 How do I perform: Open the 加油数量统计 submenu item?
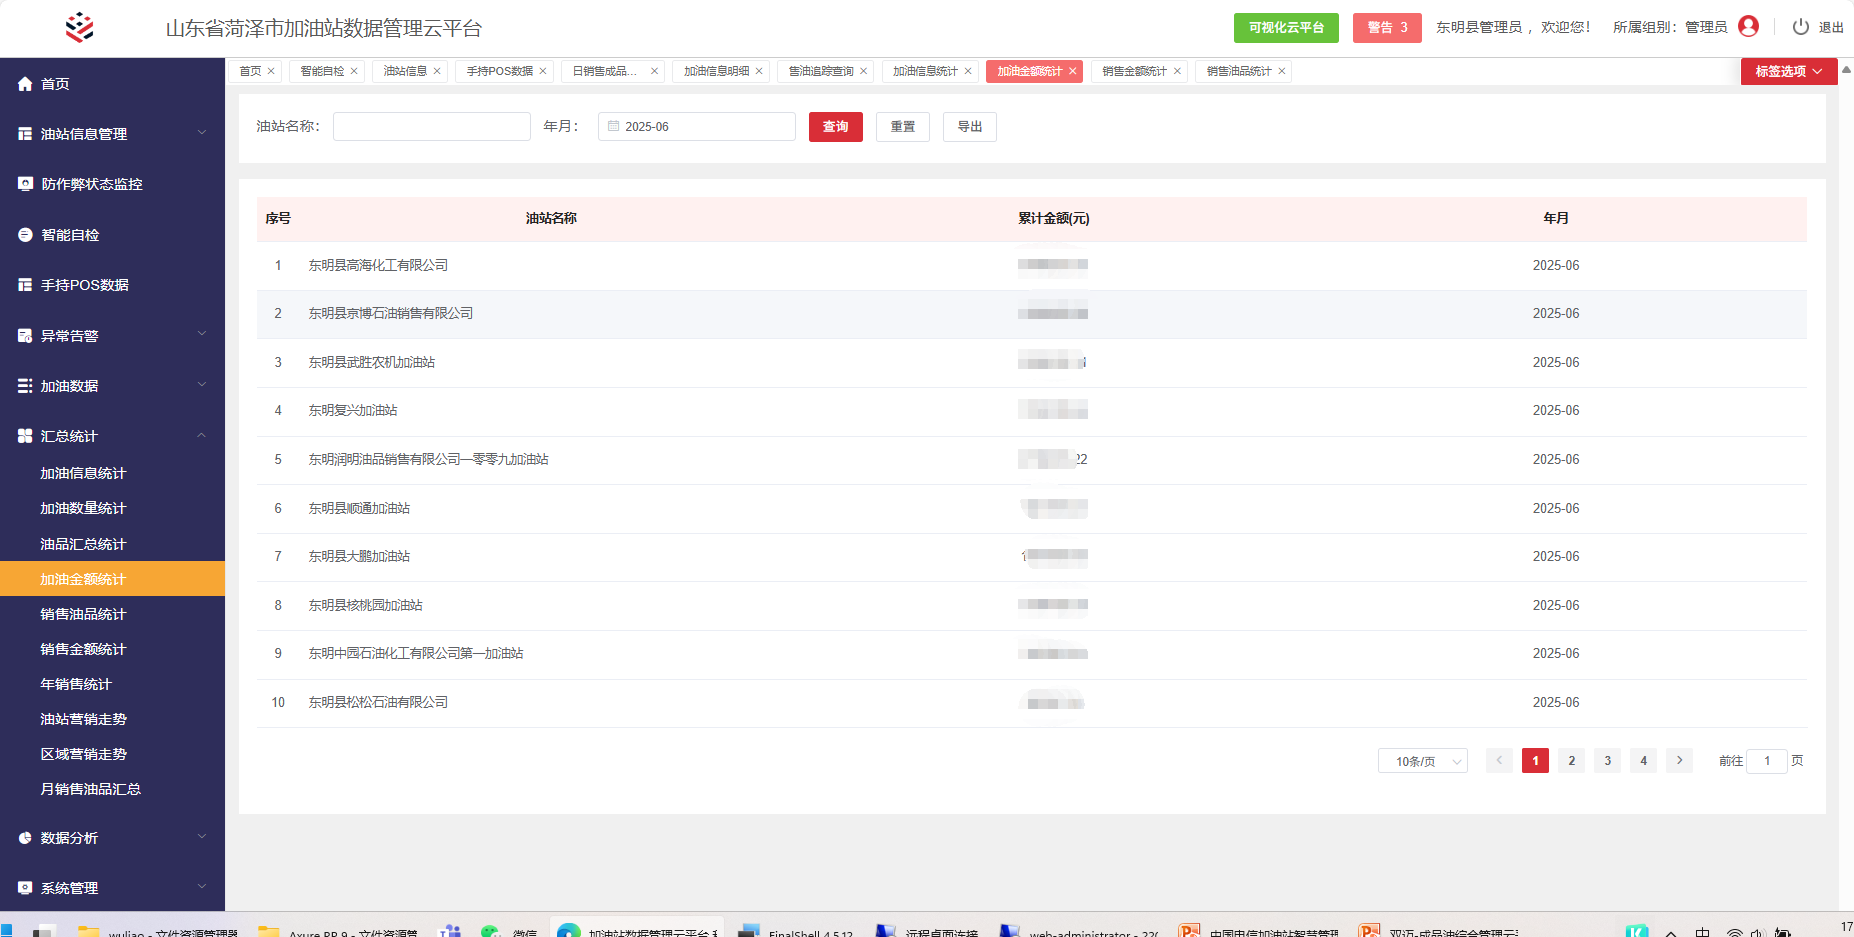(x=83, y=508)
